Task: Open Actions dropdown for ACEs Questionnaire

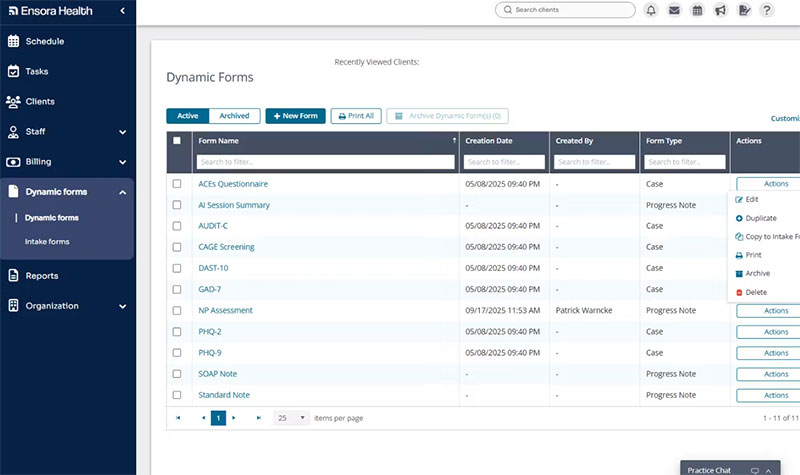Action: pos(768,184)
